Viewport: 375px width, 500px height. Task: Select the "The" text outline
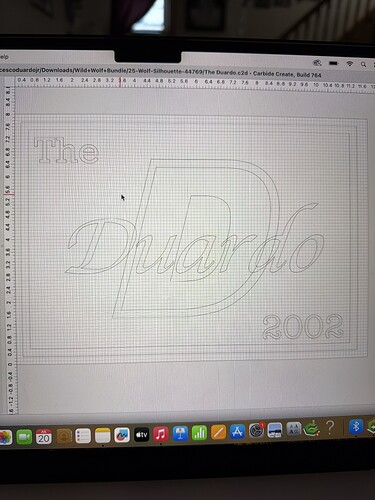click(67, 151)
